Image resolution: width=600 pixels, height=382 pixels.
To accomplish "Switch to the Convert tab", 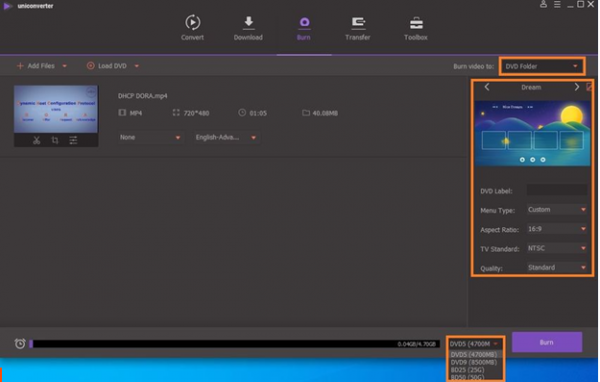I will click(192, 28).
